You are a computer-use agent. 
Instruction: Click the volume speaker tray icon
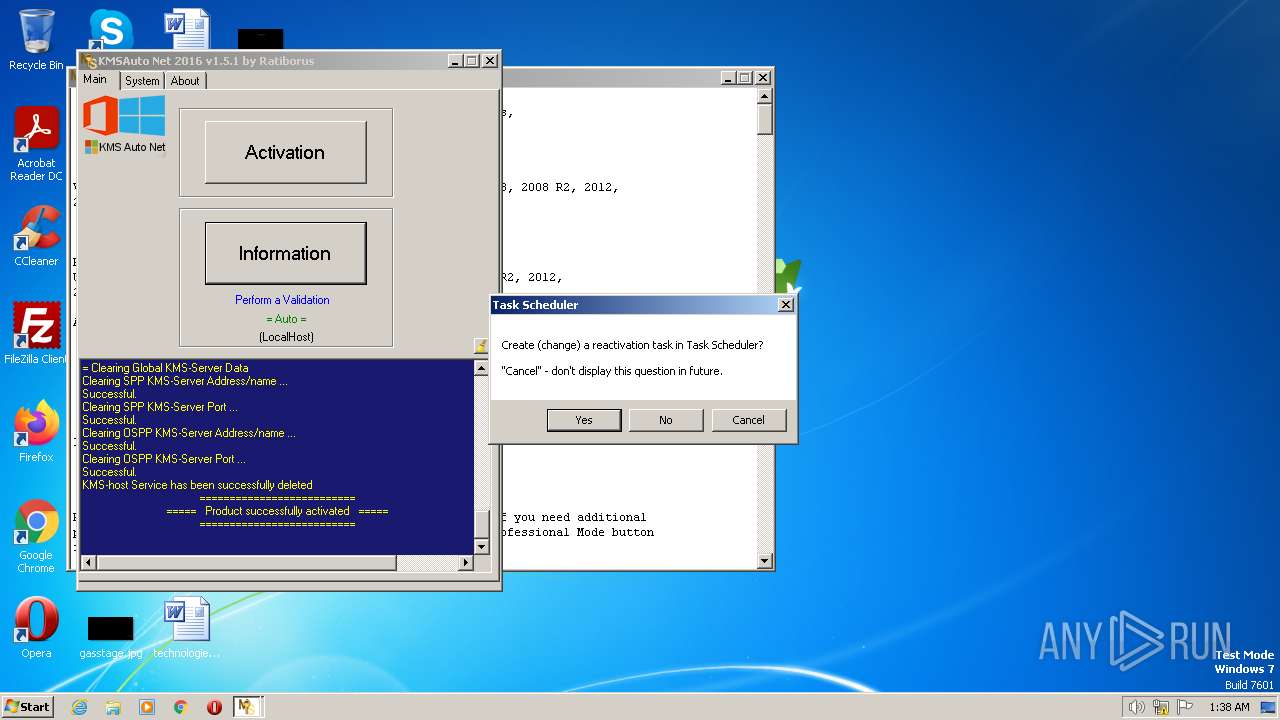pyautogui.click(x=1136, y=707)
